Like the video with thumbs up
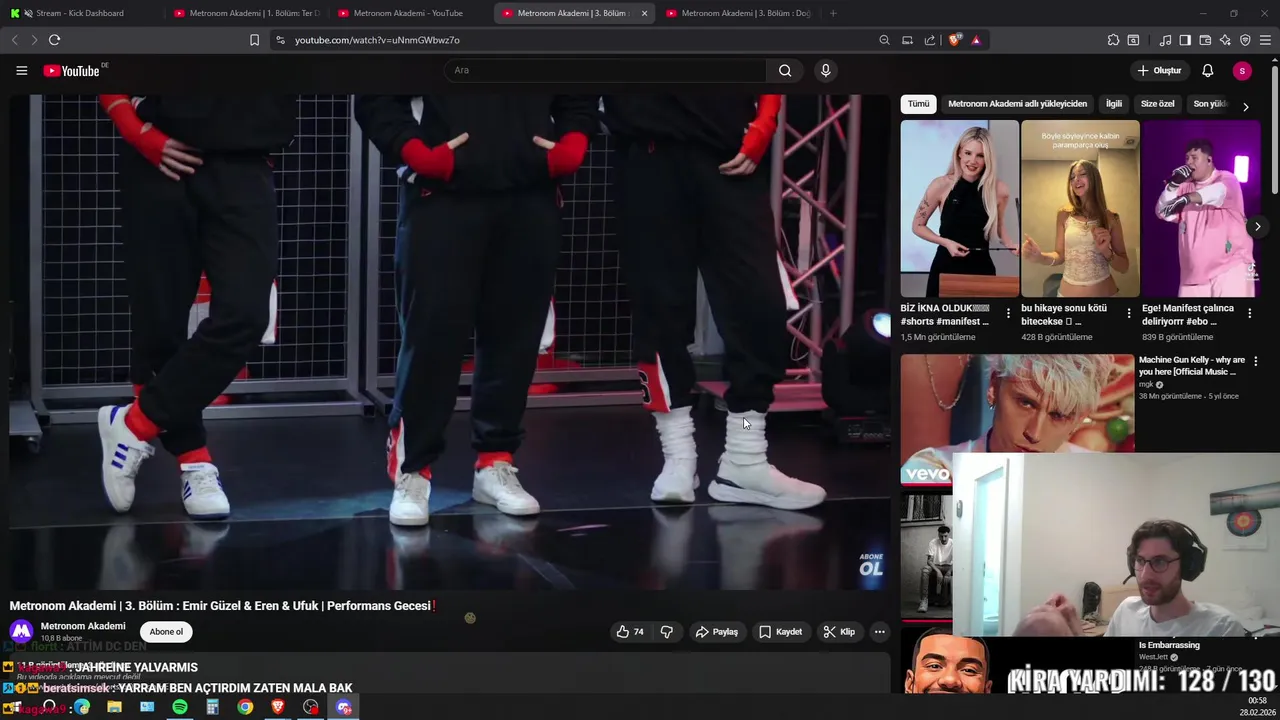Image resolution: width=1280 pixels, height=720 pixels. click(x=630, y=632)
